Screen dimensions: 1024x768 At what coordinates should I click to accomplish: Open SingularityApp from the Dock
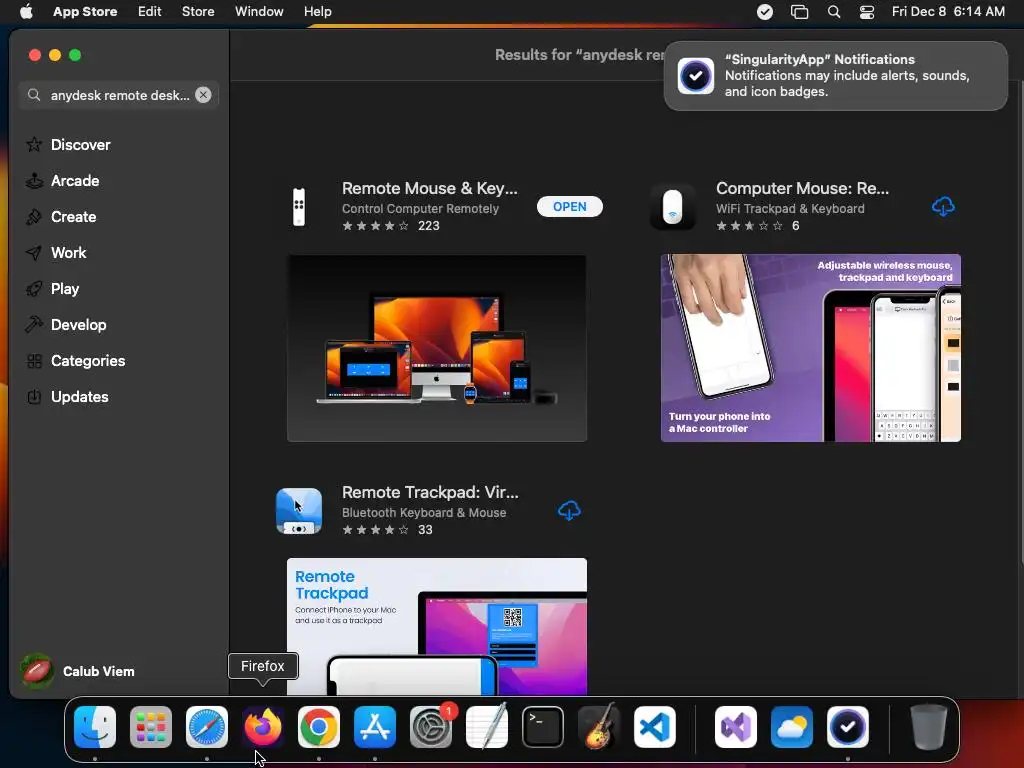tap(848, 727)
